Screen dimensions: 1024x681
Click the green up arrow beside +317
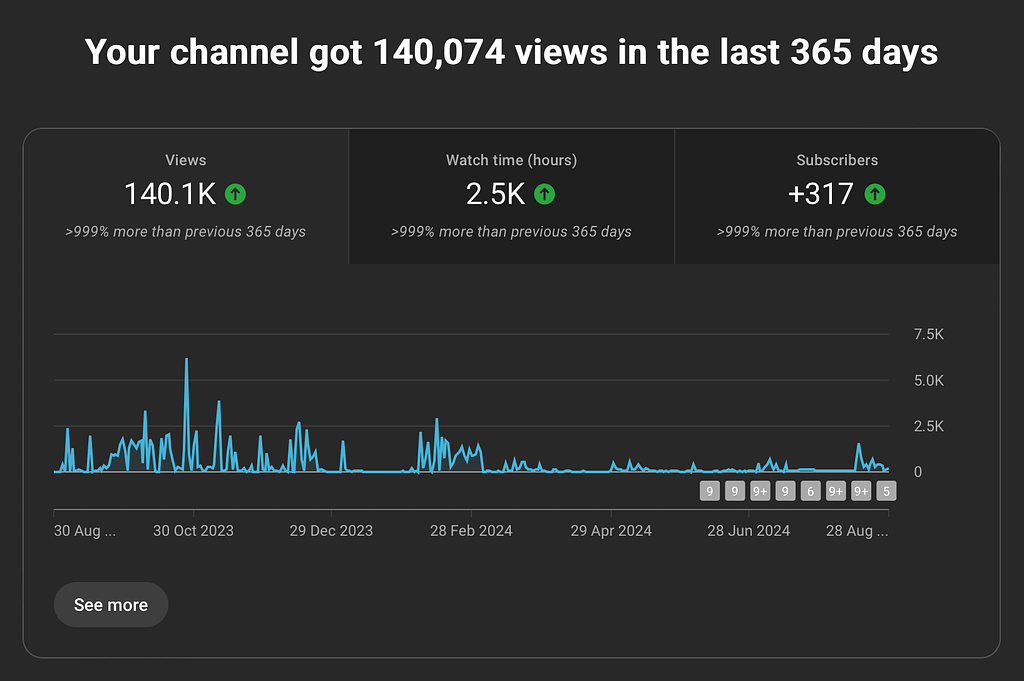[x=875, y=194]
